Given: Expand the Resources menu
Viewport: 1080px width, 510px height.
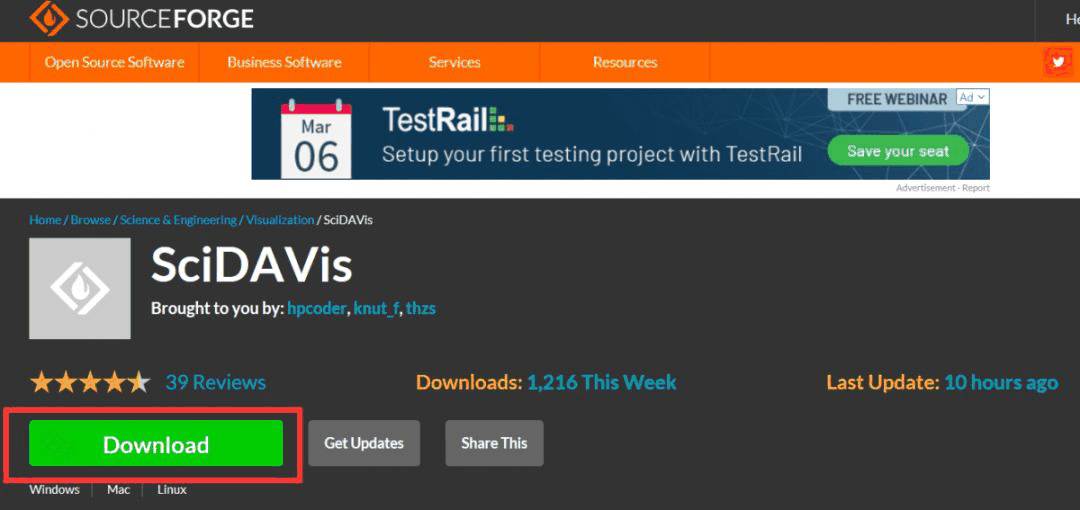Looking at the screenshot, I should click(x=625, y=62).
